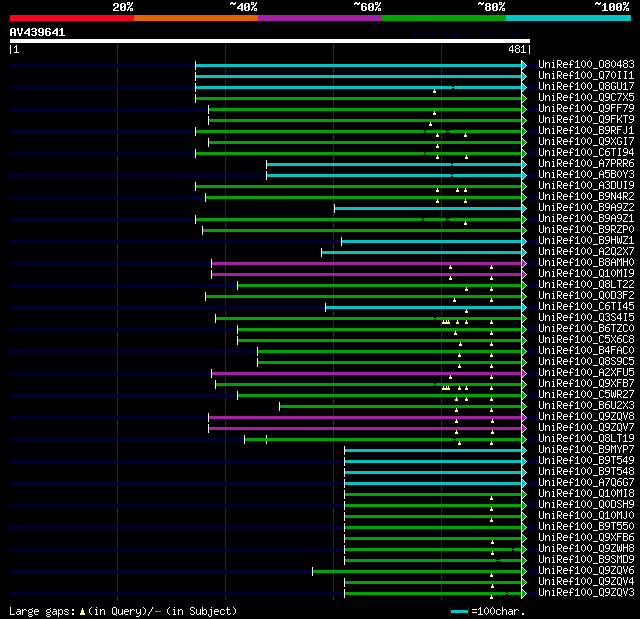This screenshot has height=619, width=640.
Task: Select the UniRef100_B6U2X3 label
Action: 586,406
